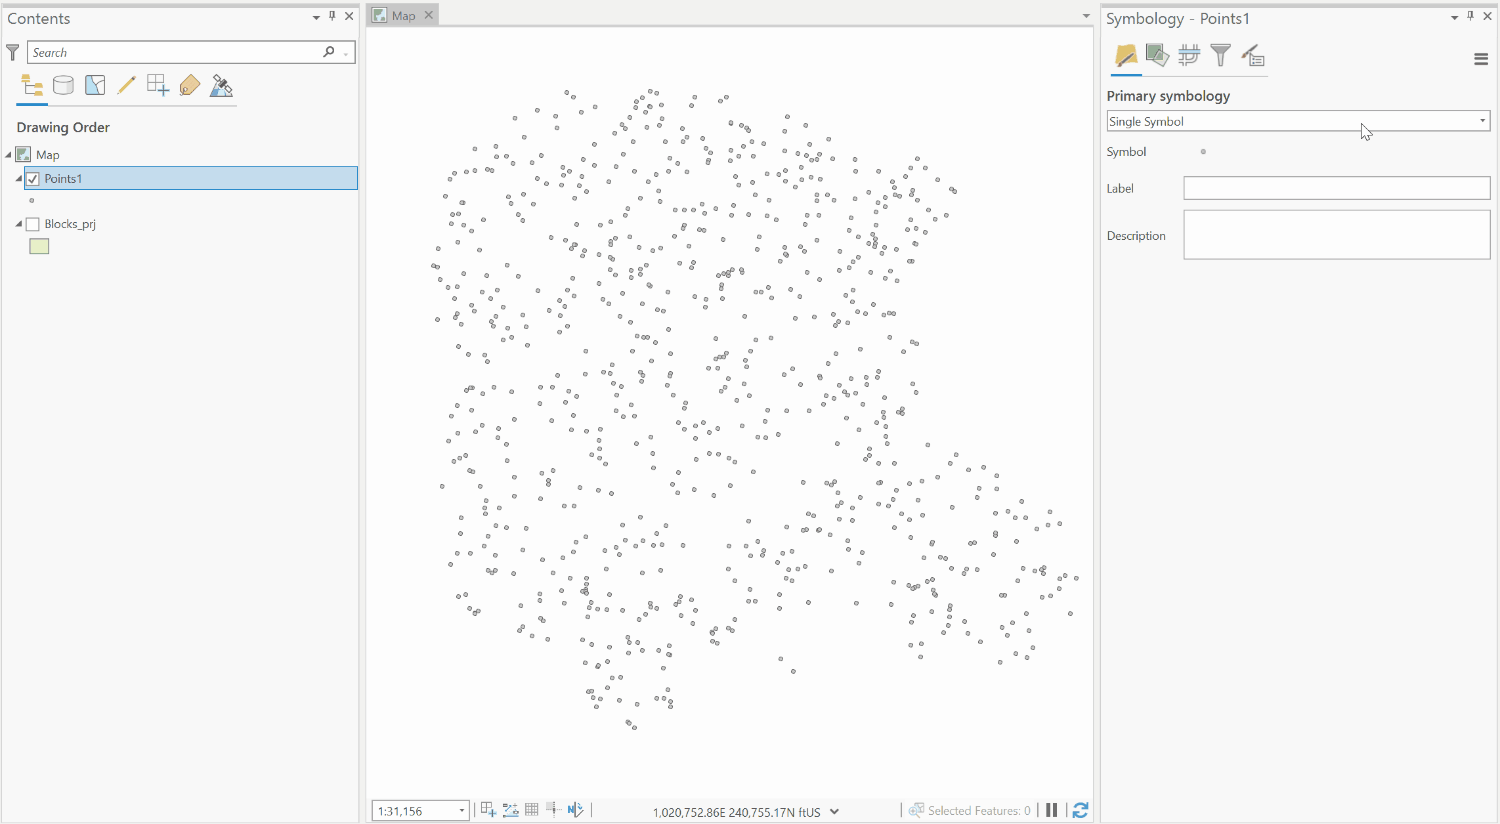1500x824 pixels.
Task: Select the Blocks_prj layer
Action: click(70, 224)
